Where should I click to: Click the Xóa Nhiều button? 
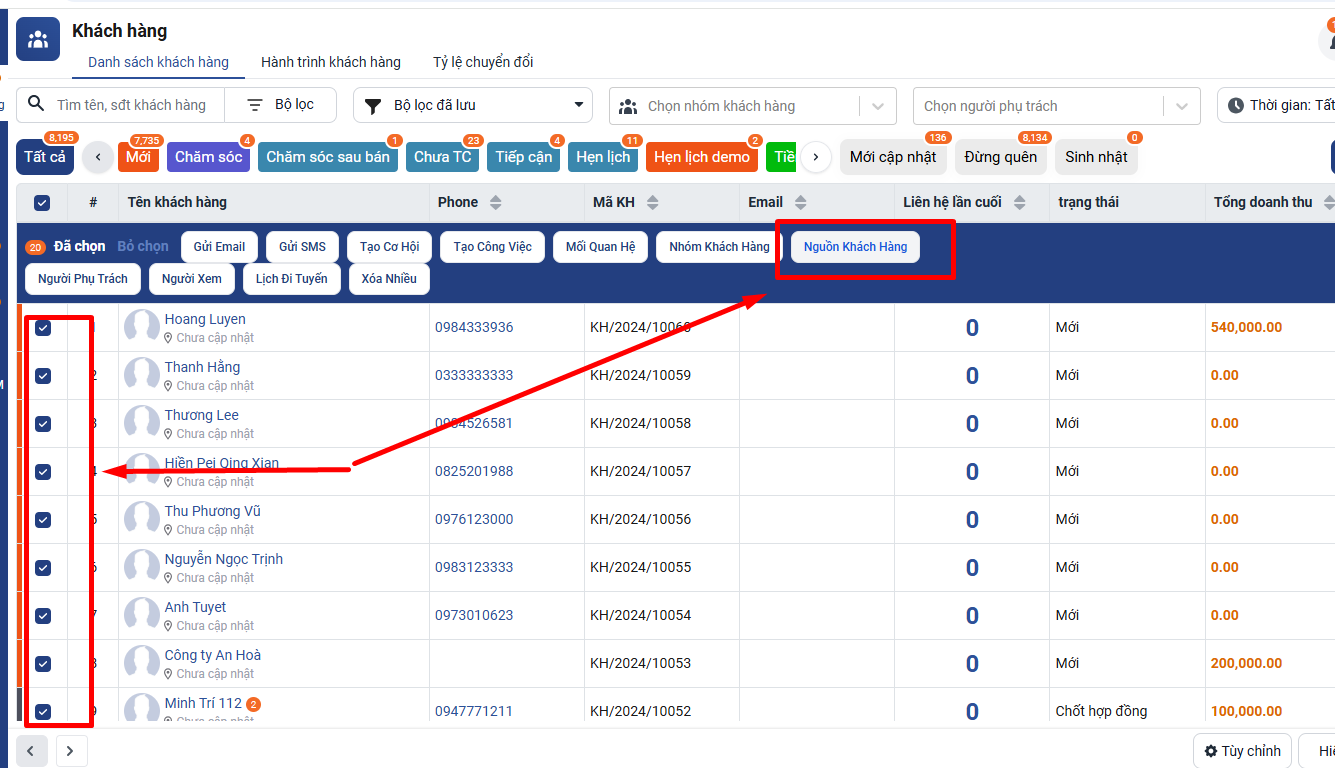click(x=389, y=279)
